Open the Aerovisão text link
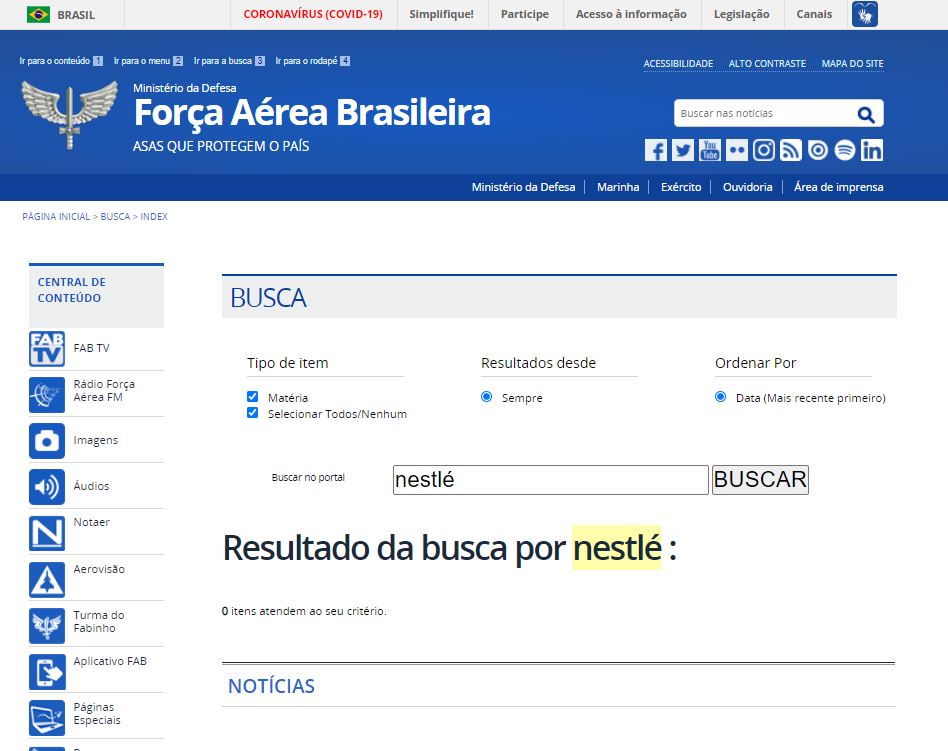This screenshot has width=948, height=751. (99, 569)
